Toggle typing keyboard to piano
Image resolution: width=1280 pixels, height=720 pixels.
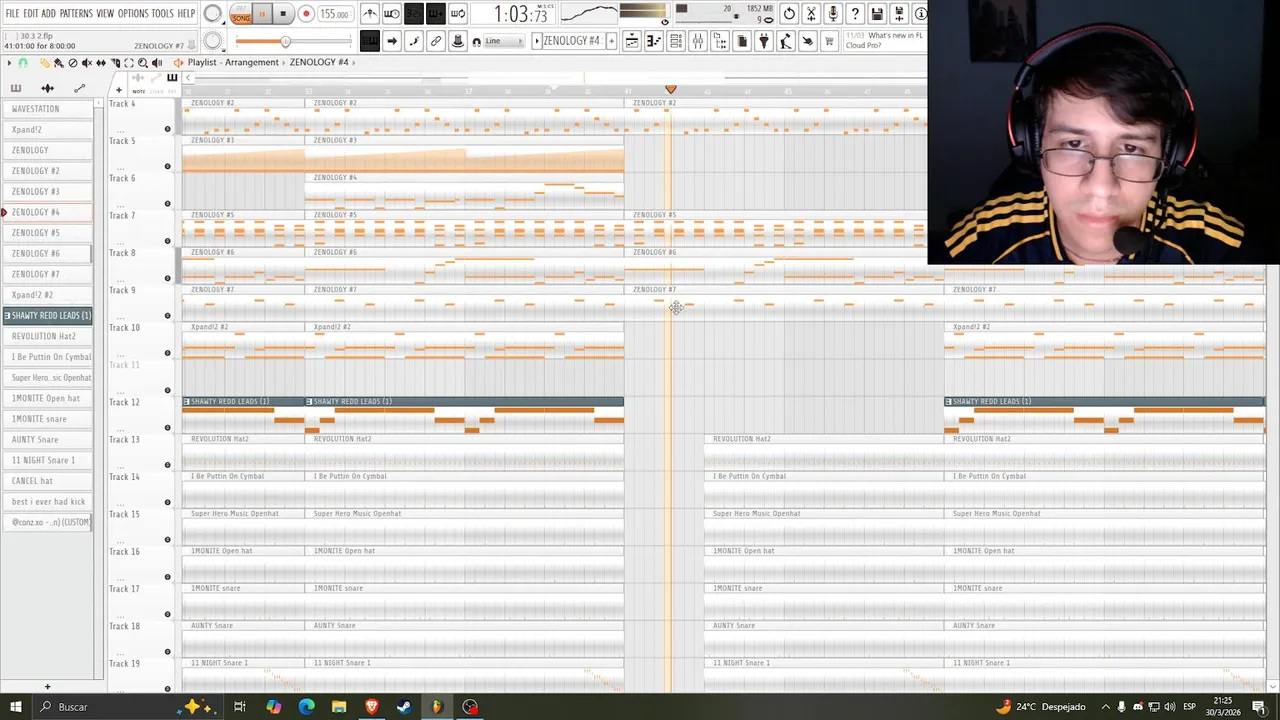coord(370,41)
